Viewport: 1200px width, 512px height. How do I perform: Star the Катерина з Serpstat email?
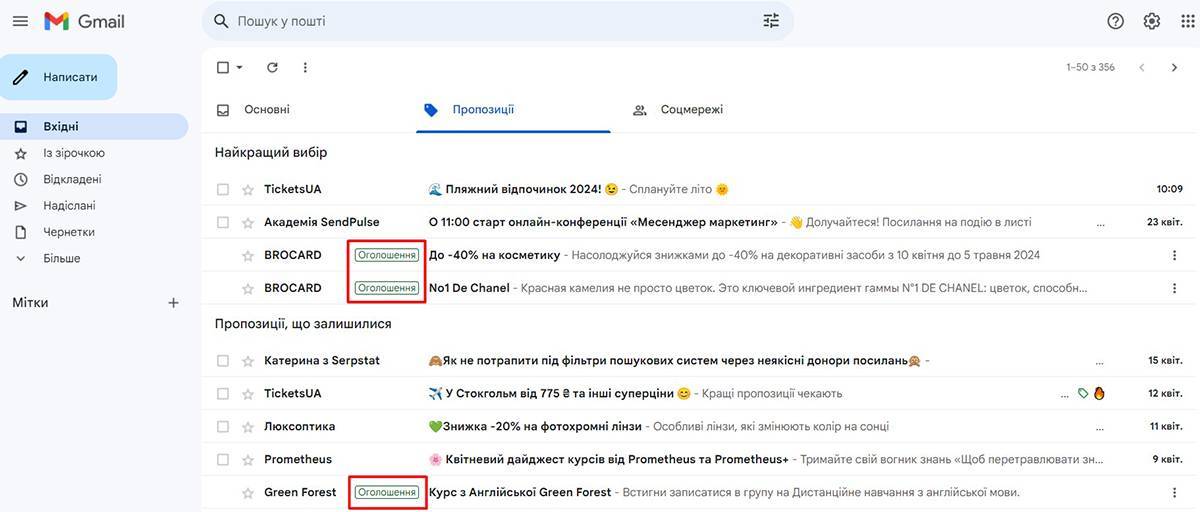pos(248,360)
